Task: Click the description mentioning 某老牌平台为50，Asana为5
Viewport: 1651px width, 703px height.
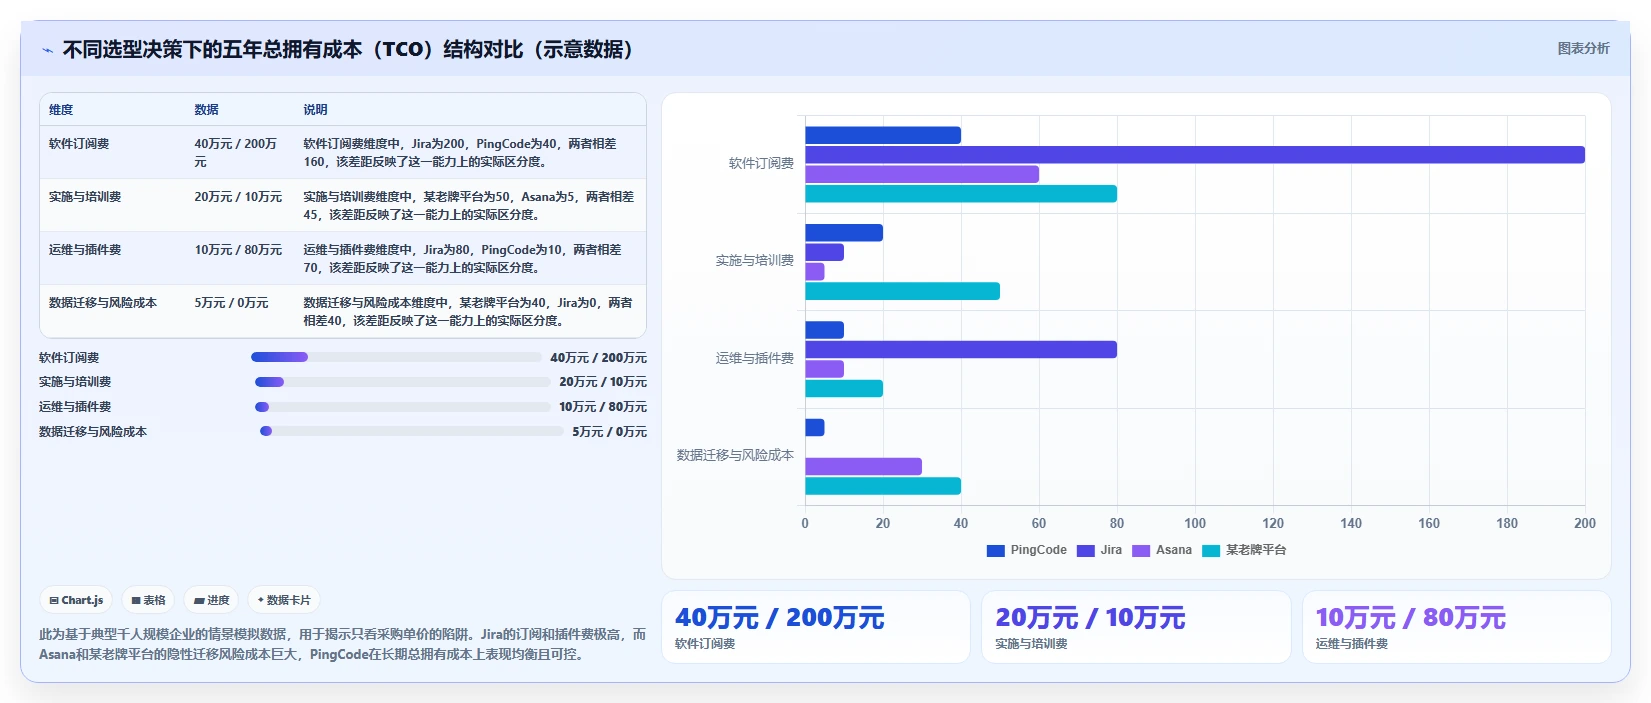Action: coord(468,206)
